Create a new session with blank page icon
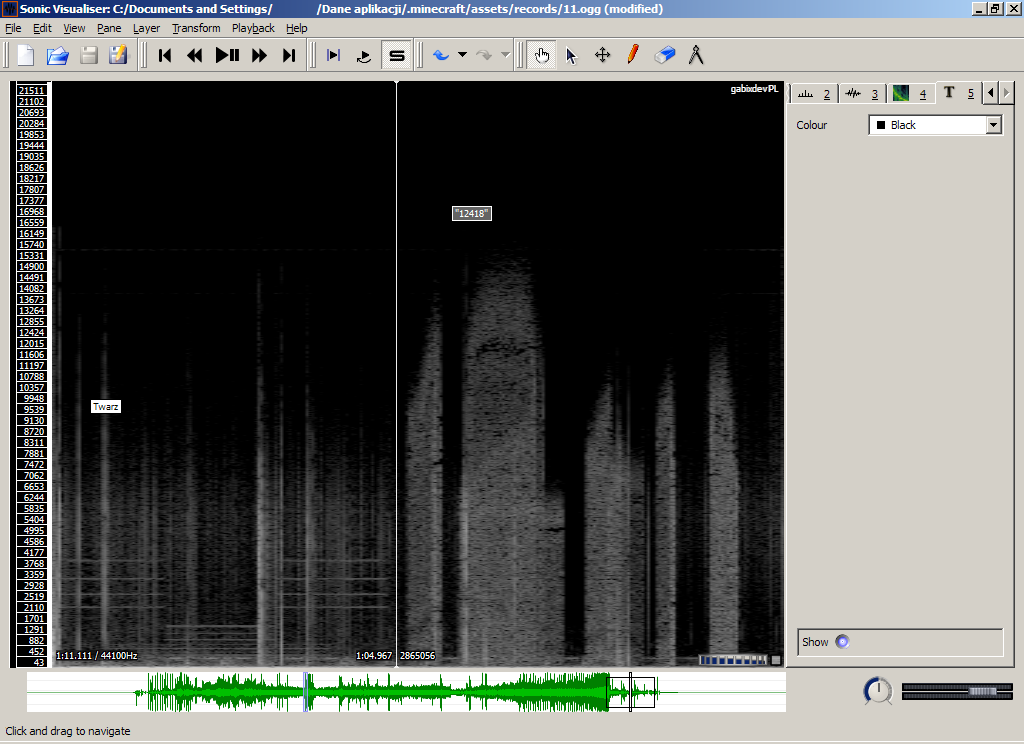 click(x=26, y=55)
